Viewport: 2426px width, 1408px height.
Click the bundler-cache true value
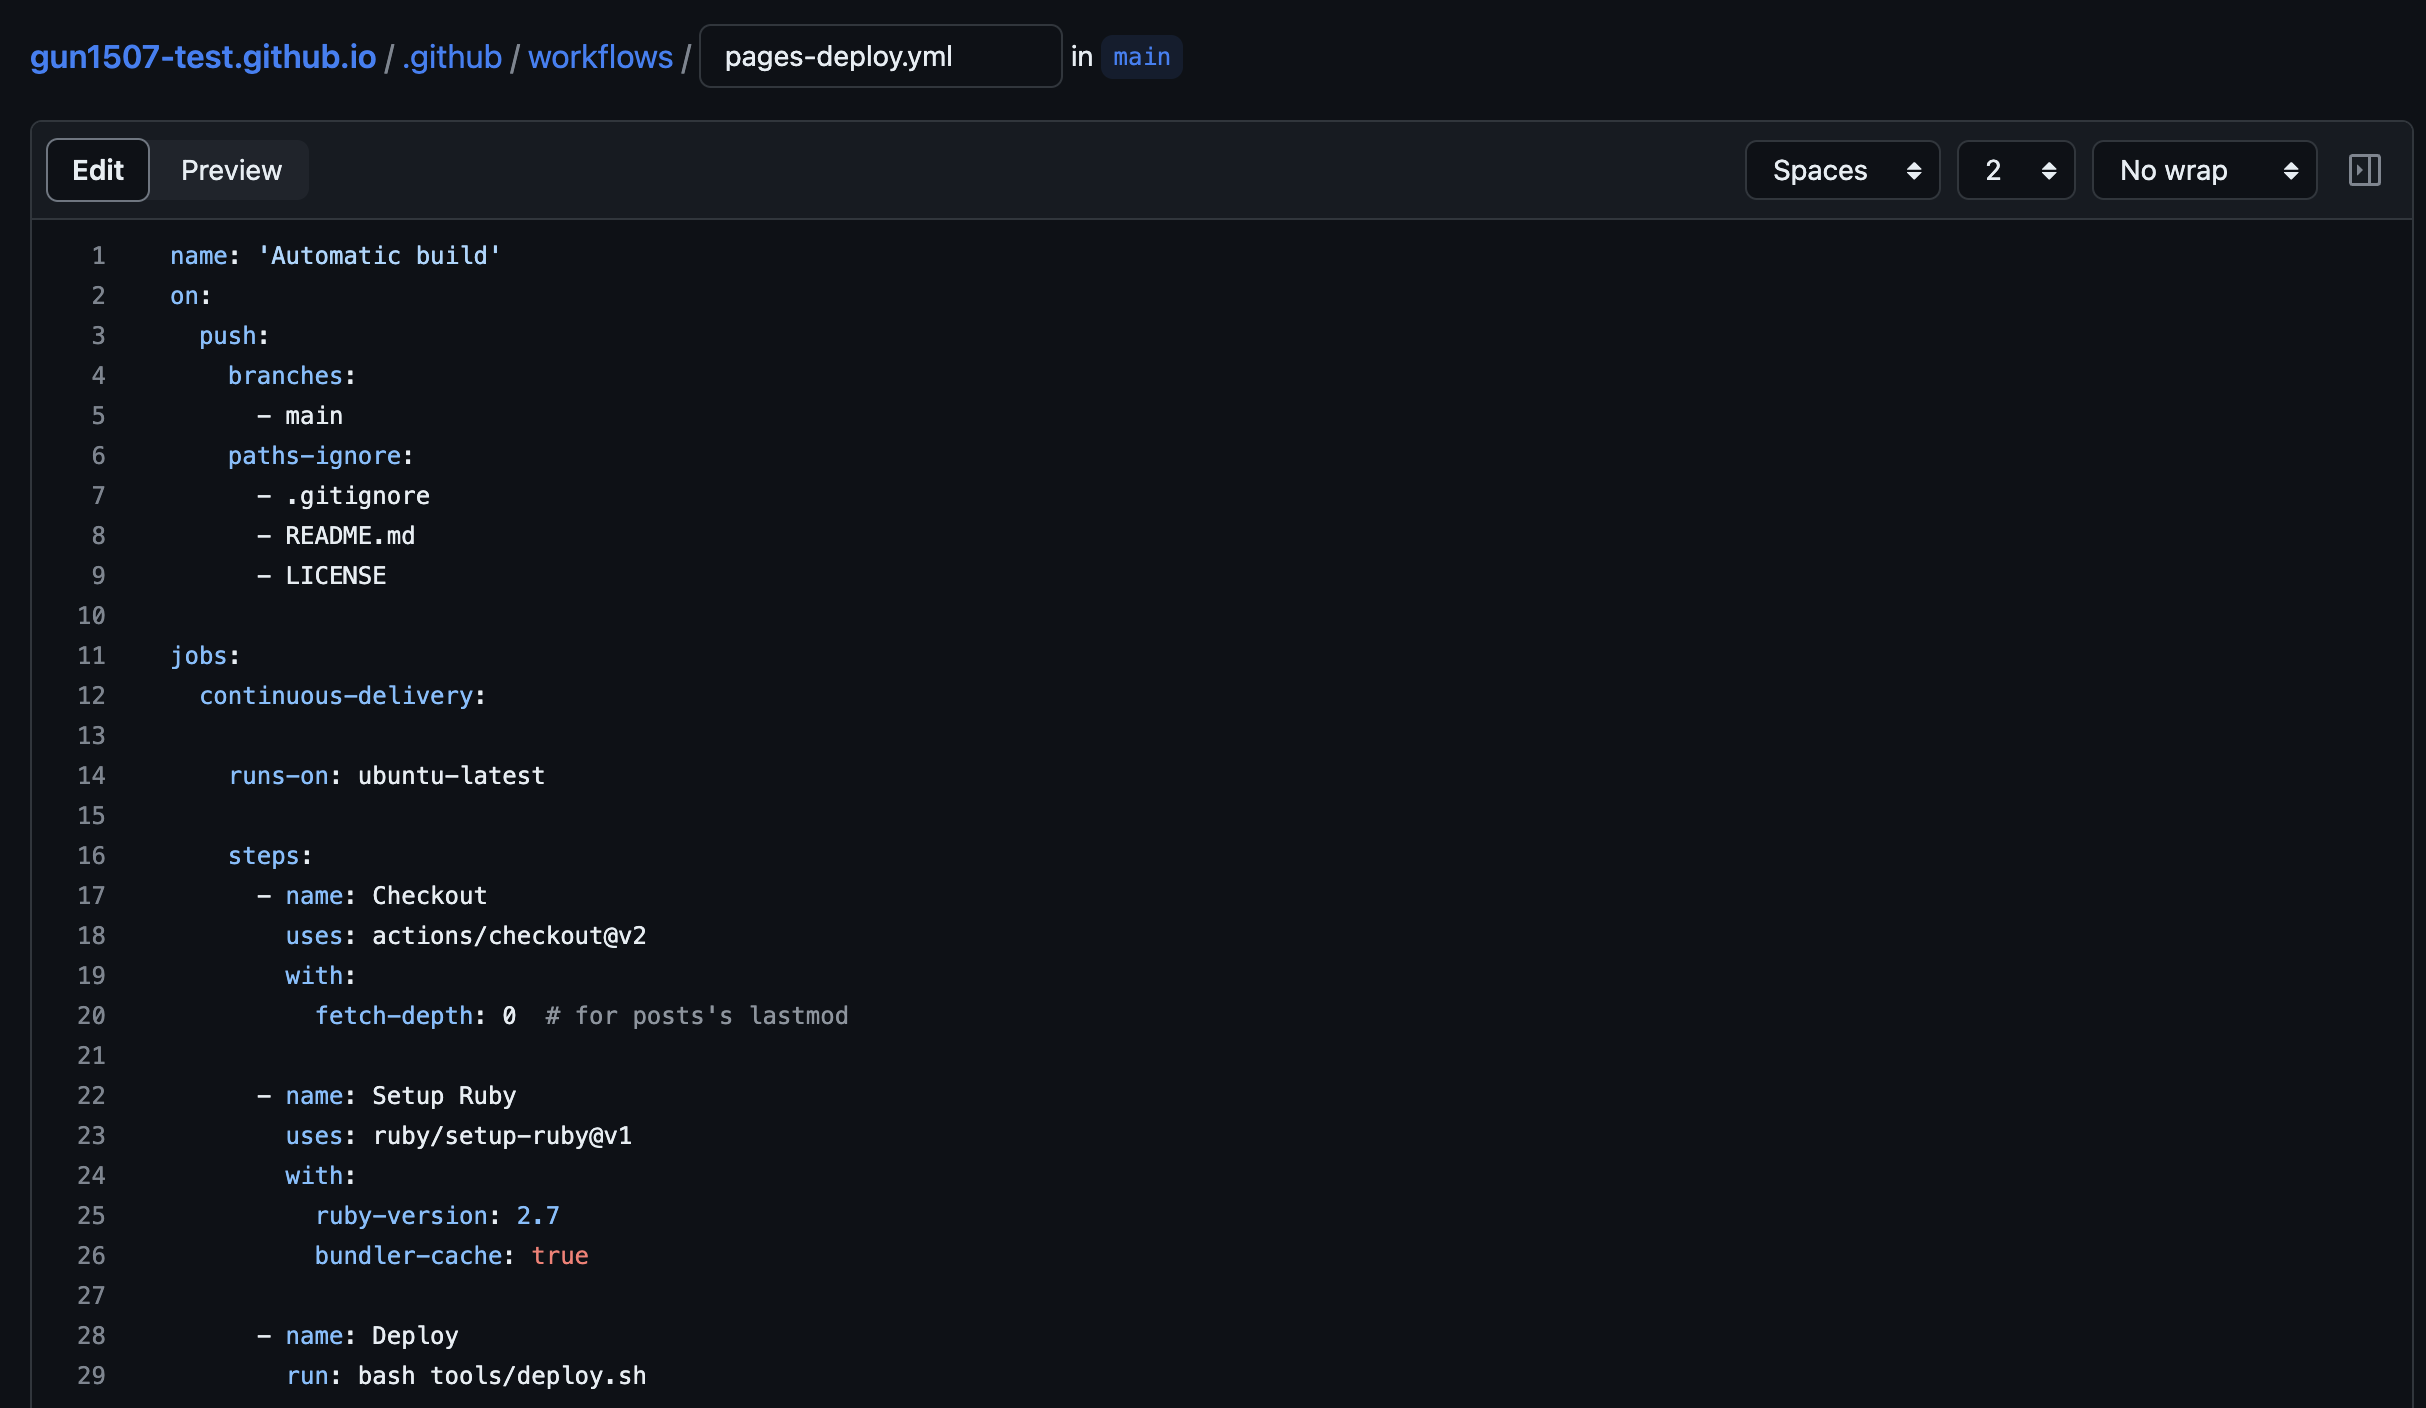tap(560, 1256)
